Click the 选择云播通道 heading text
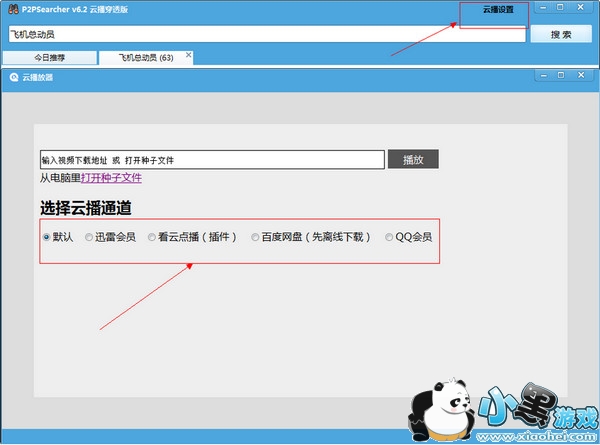The image size is (600, 445). (86, 208)
